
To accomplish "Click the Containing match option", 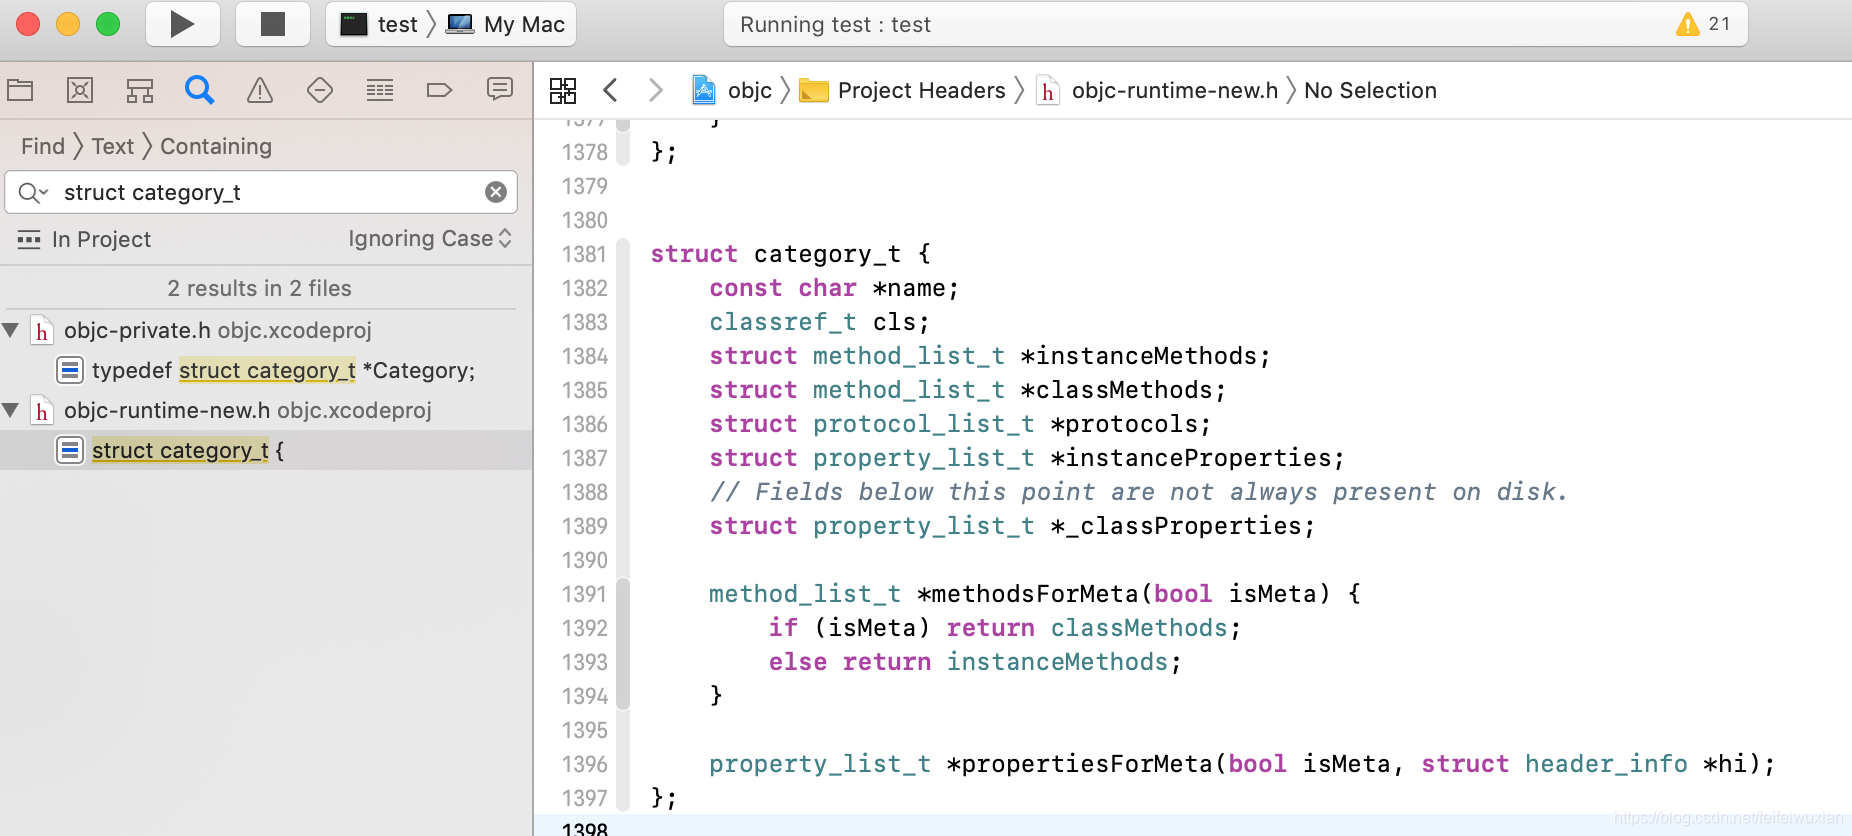I will click(x=216, y=146).
